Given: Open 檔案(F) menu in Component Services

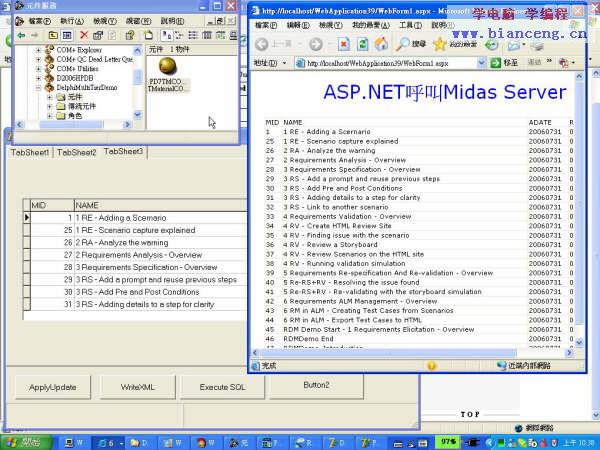Looking at the screenshot, I should [x=40, y=21].
